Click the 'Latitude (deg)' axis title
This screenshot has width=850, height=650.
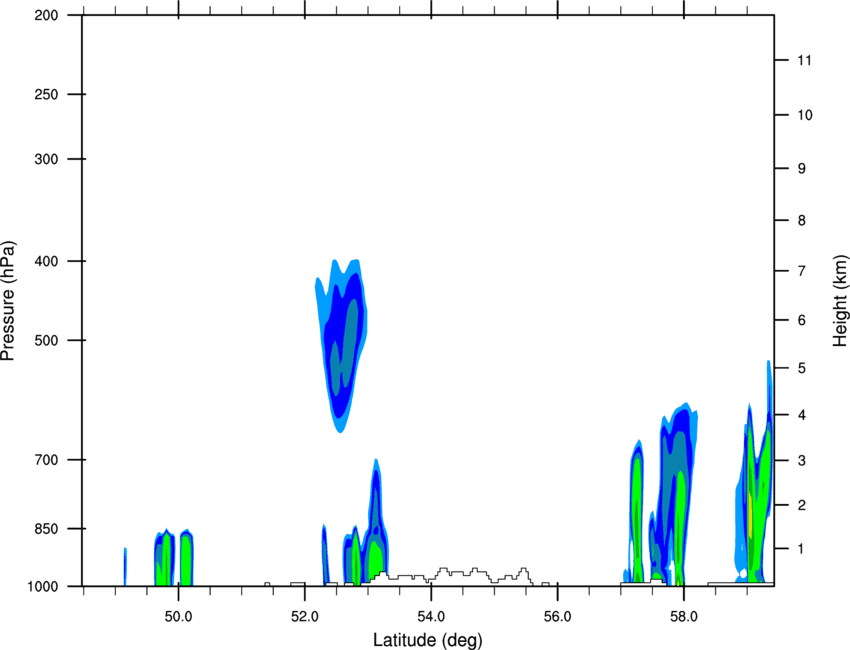click(427, 640)
